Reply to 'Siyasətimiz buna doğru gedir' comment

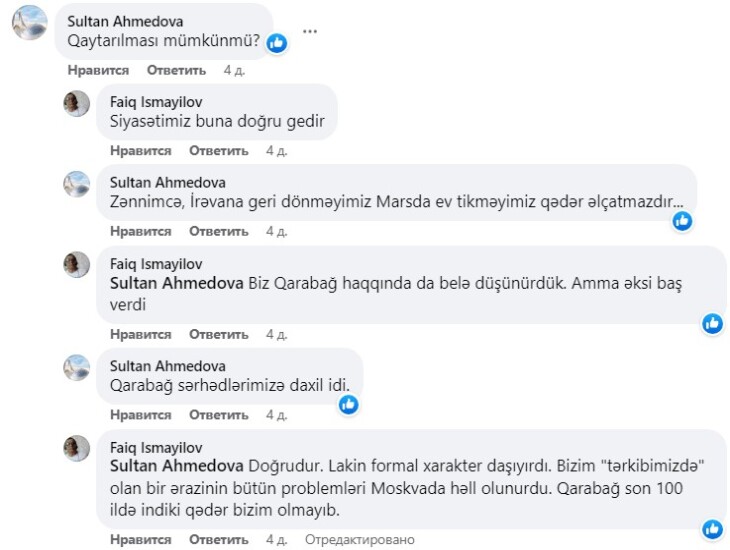point(218,150)
